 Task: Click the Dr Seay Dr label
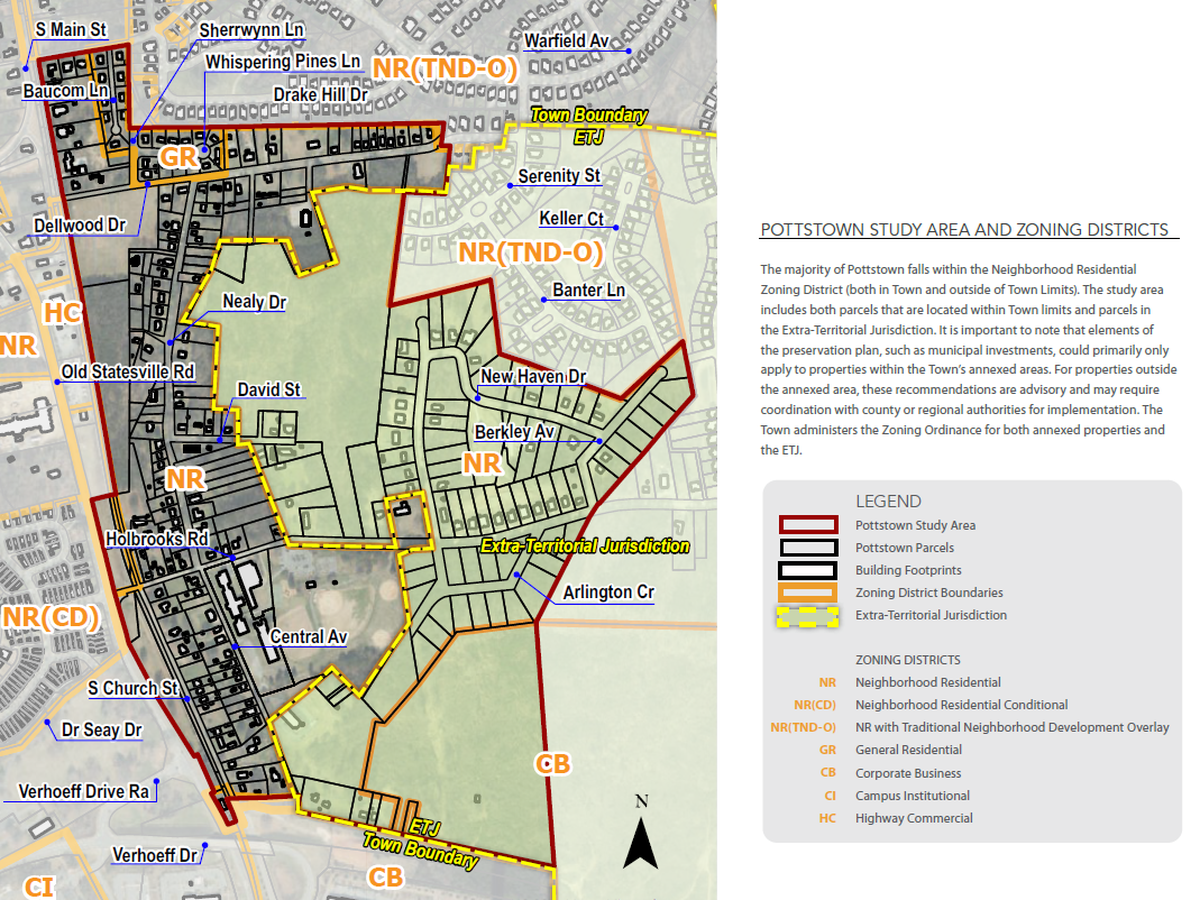tap(101, 730)
